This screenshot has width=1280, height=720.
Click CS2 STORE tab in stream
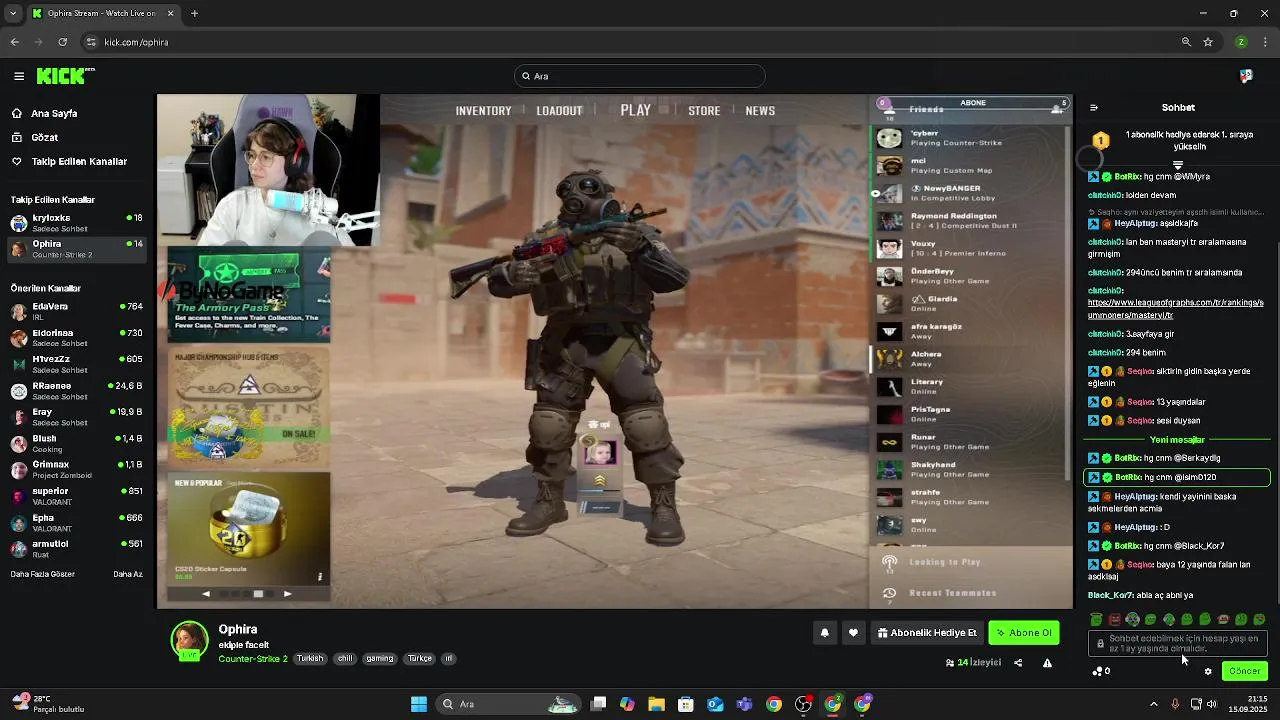pyautogui.click(x=704, y=111)
